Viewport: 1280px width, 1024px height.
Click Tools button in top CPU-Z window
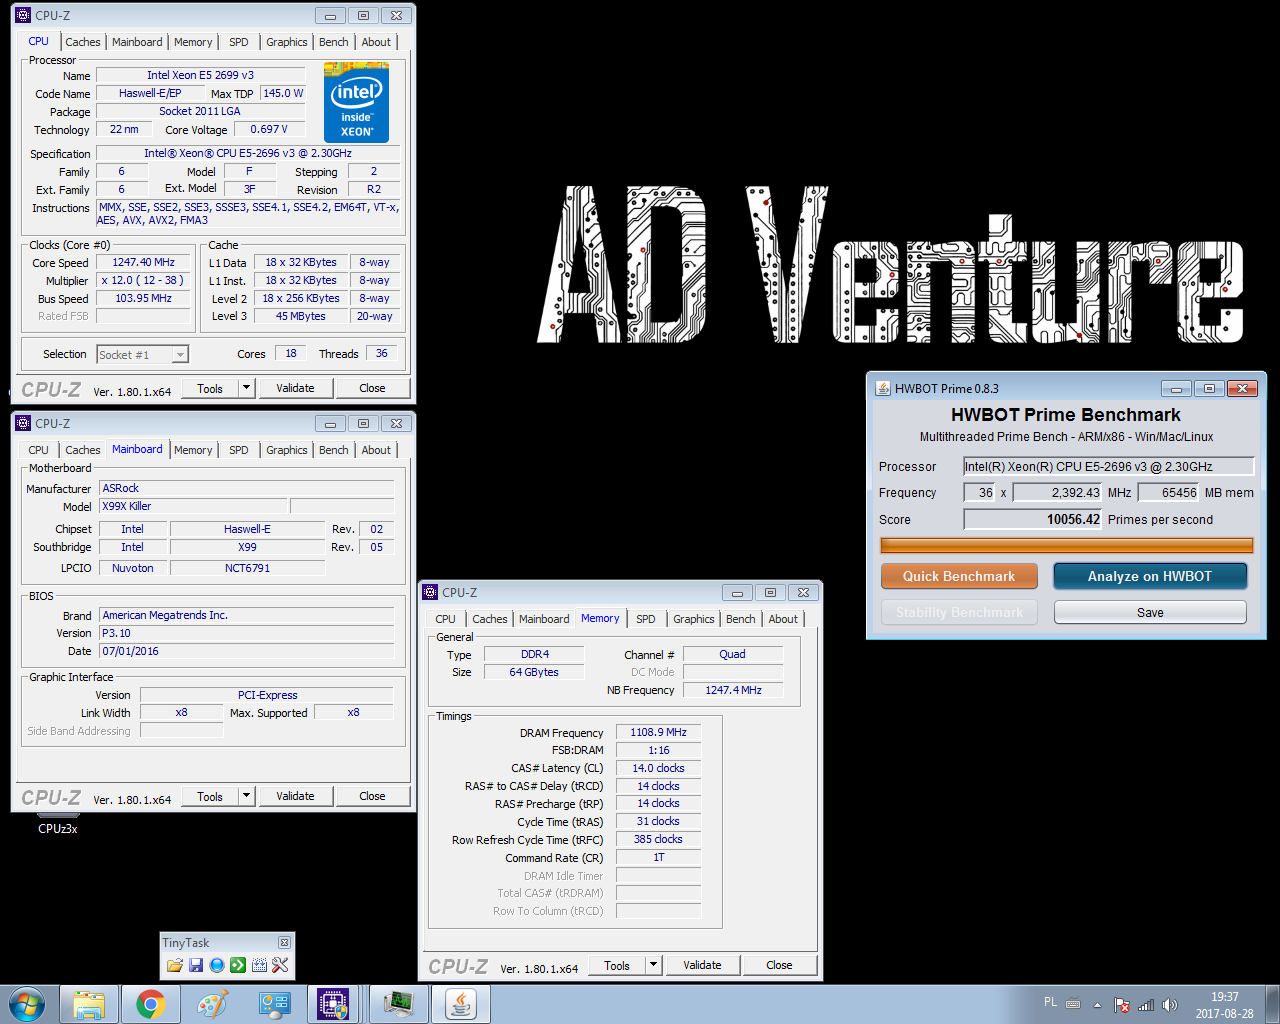(x=210, y=388)
